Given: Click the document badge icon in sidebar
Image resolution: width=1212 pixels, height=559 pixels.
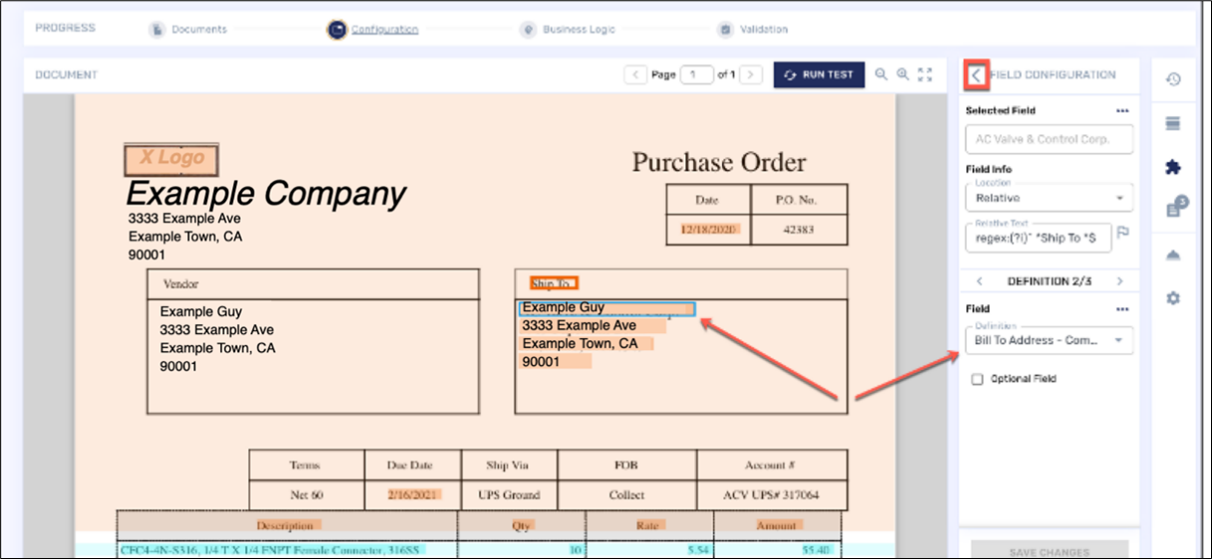Looking at the screenshot, I should (x=1174, y=209).
